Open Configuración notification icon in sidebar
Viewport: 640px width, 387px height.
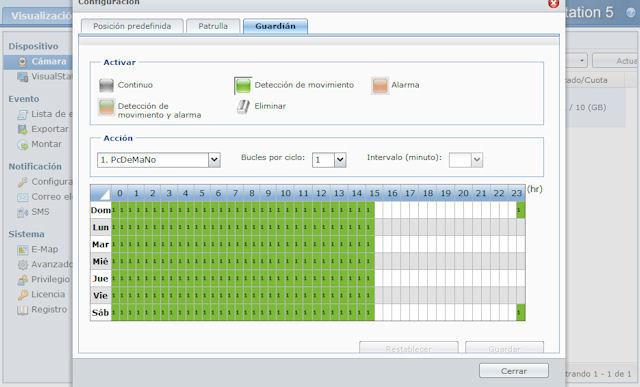click(x=22, y=182)
